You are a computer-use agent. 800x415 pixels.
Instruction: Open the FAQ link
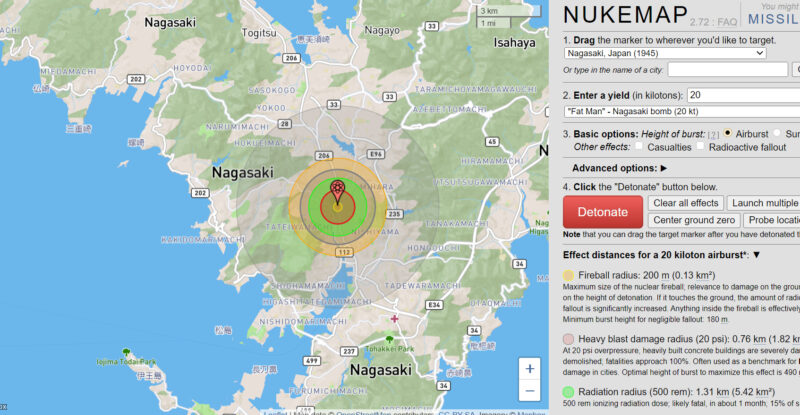(x=730, y=19)
